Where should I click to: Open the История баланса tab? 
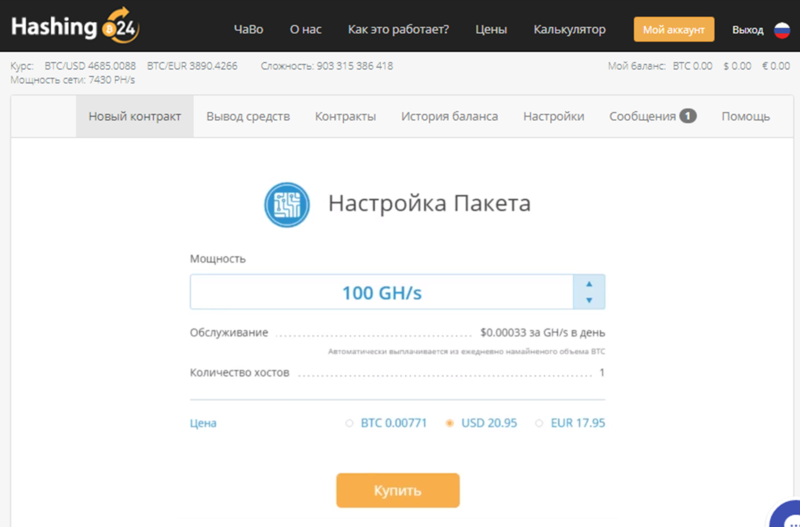449,117
